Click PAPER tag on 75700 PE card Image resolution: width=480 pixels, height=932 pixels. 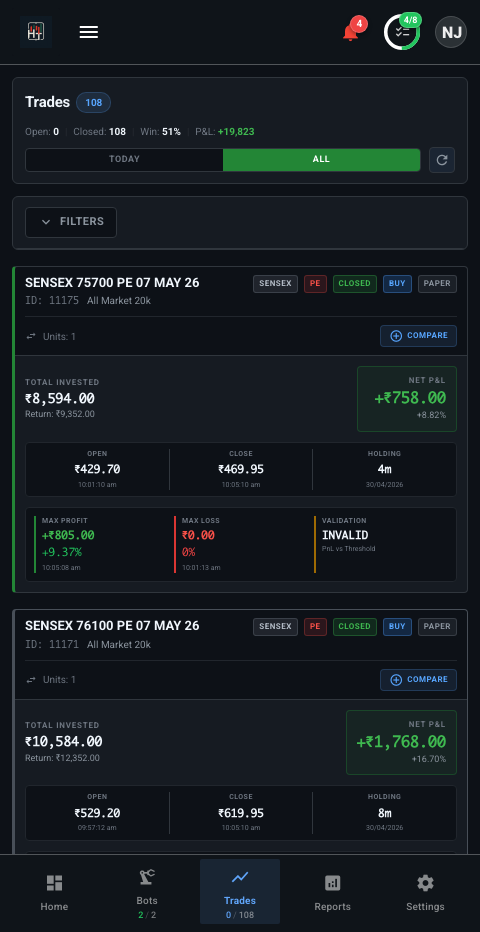click(437, 284)
